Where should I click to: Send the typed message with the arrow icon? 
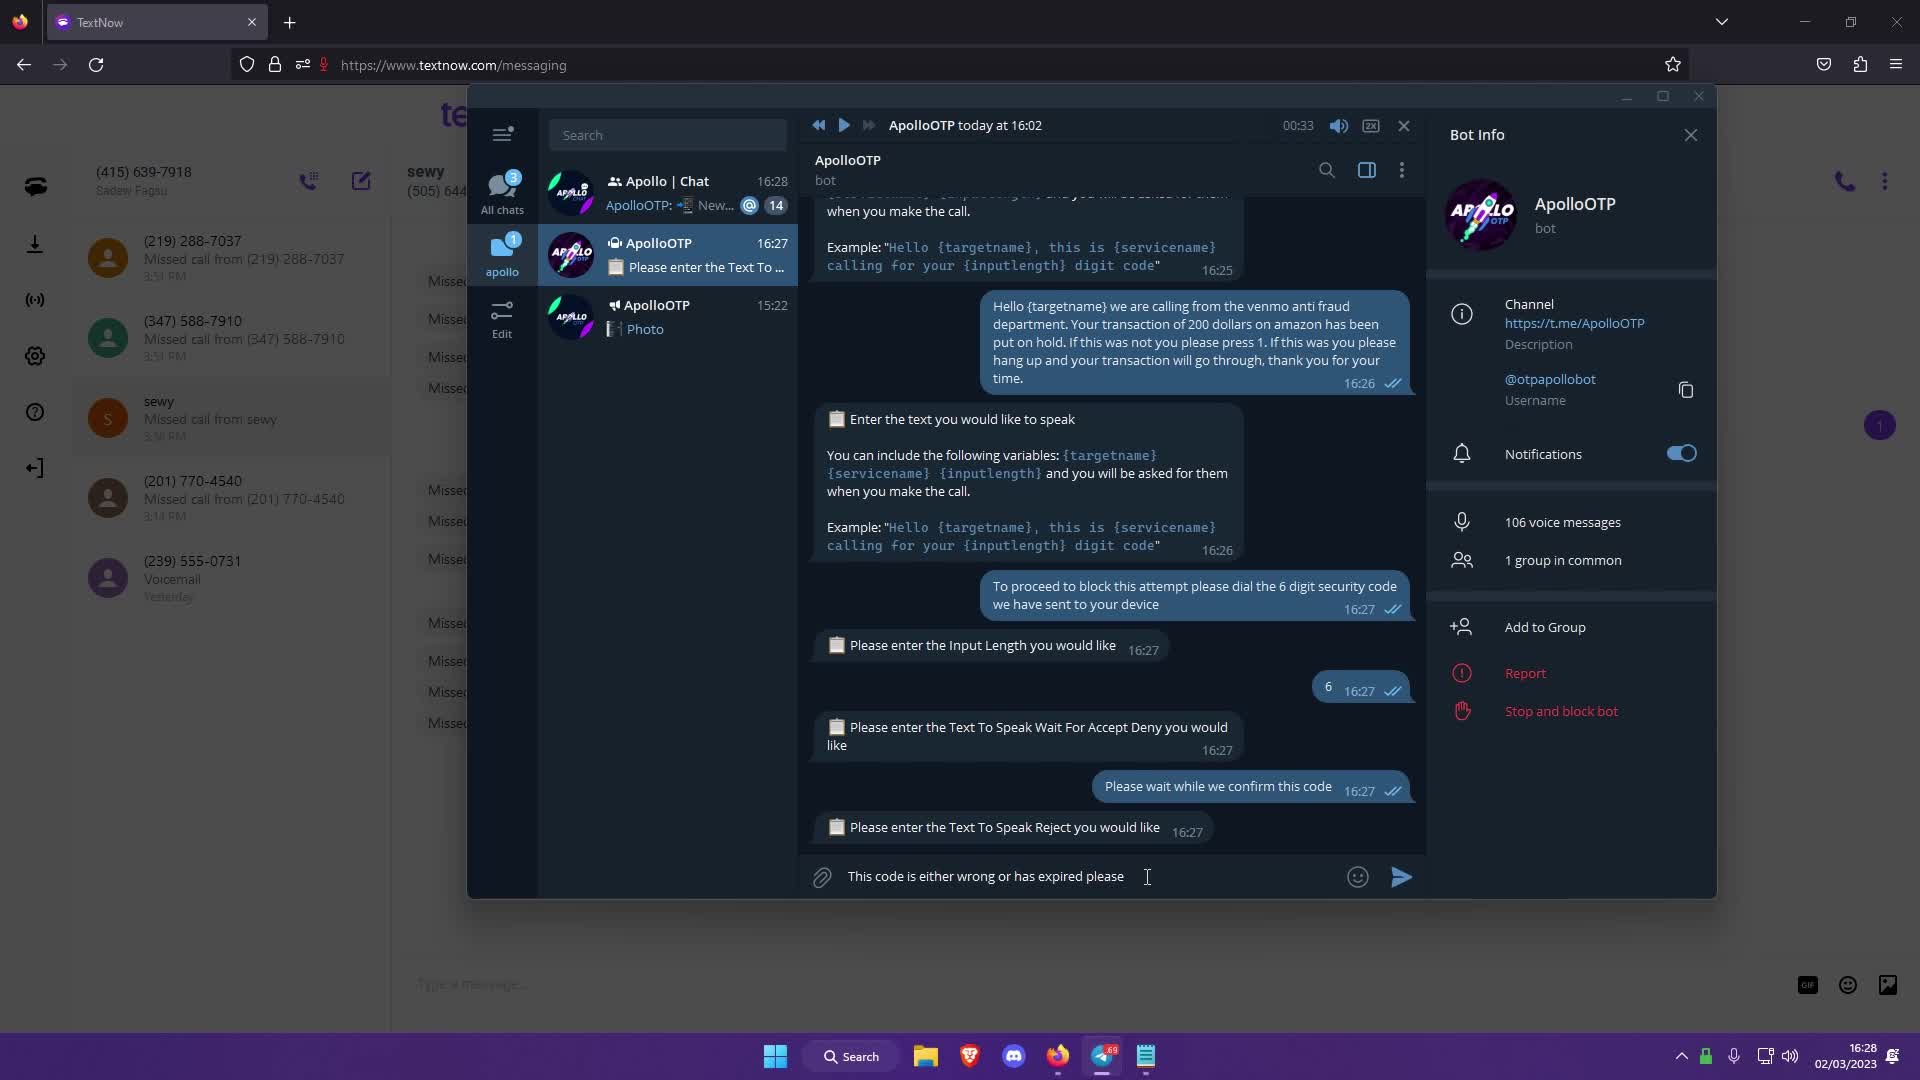pos(1401,877)
